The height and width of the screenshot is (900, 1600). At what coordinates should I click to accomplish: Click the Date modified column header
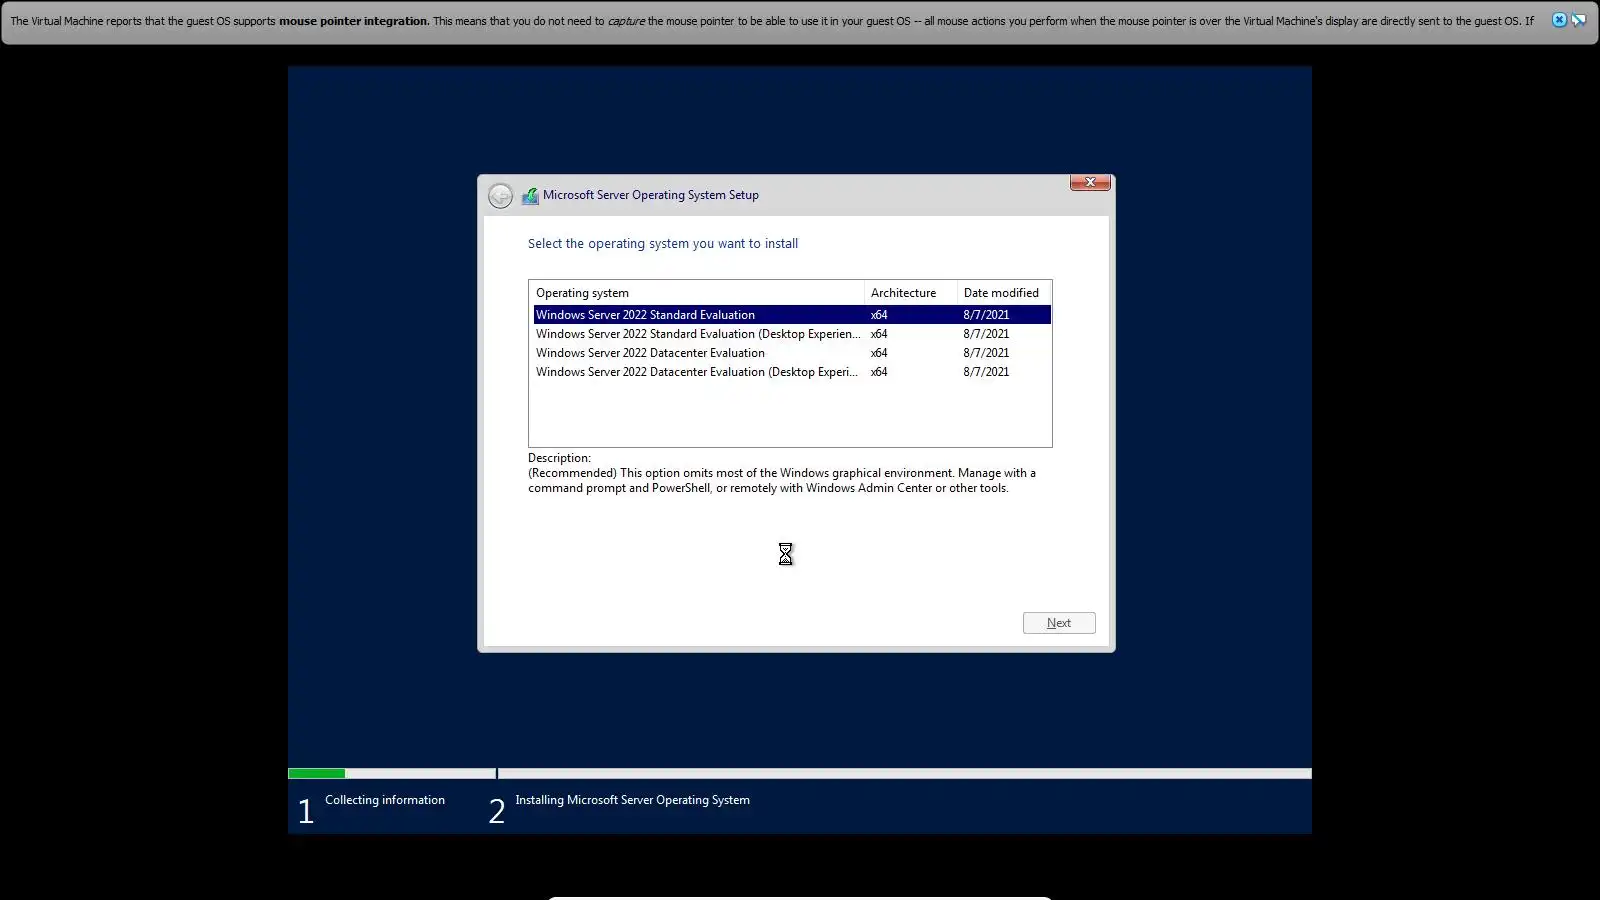pos(1004,293)
